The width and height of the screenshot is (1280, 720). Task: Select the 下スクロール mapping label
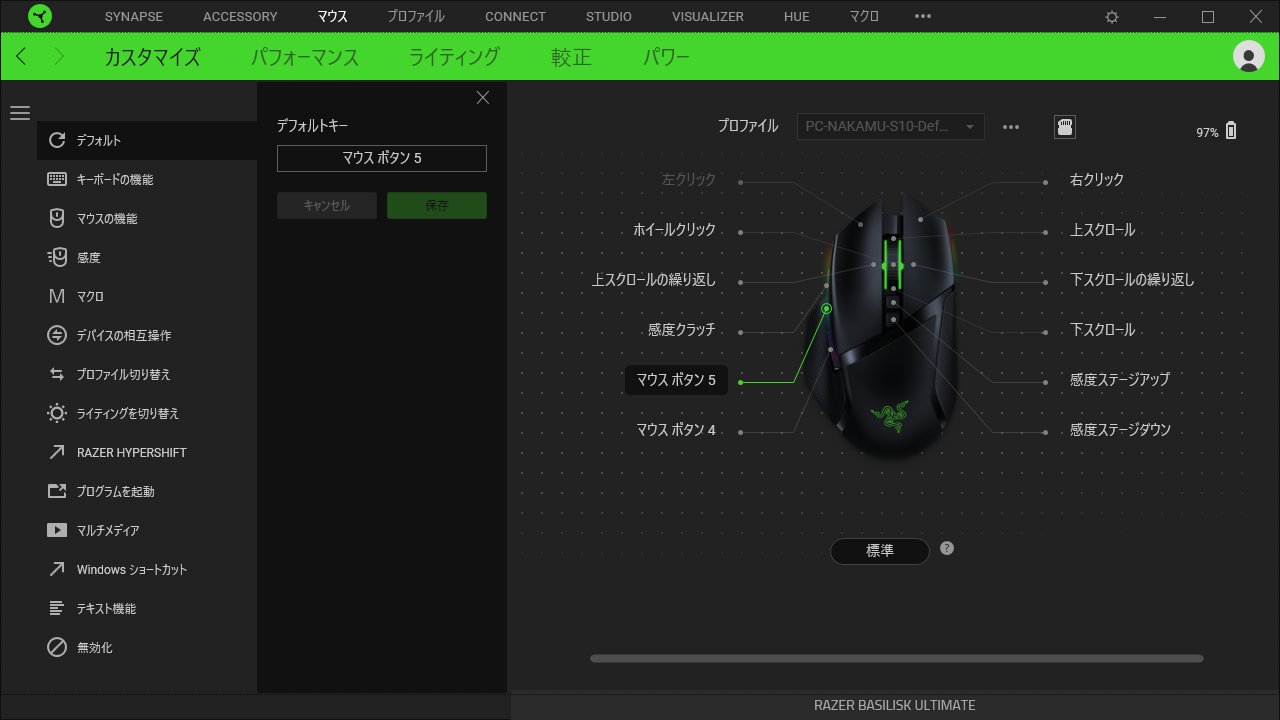[x=1103, y=330]
